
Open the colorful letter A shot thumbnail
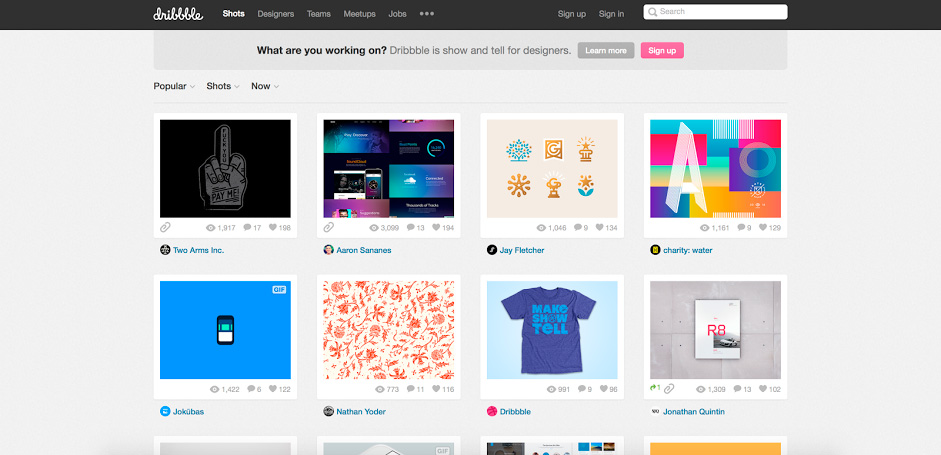[x=715, y=168]
